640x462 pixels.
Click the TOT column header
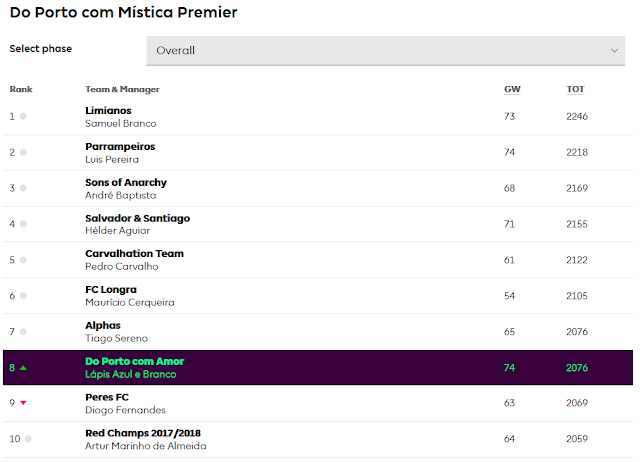pyautogui.click(x=576, y=89)
